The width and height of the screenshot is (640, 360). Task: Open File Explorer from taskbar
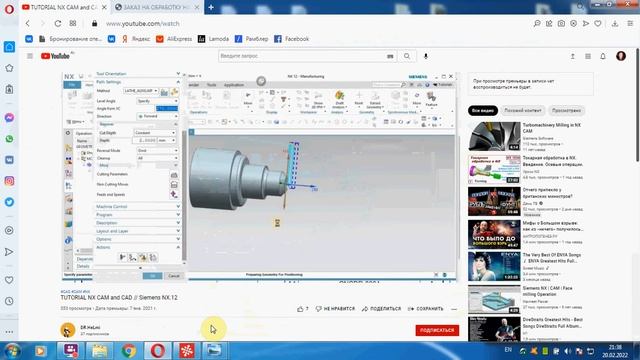click(x=99, y=350)
